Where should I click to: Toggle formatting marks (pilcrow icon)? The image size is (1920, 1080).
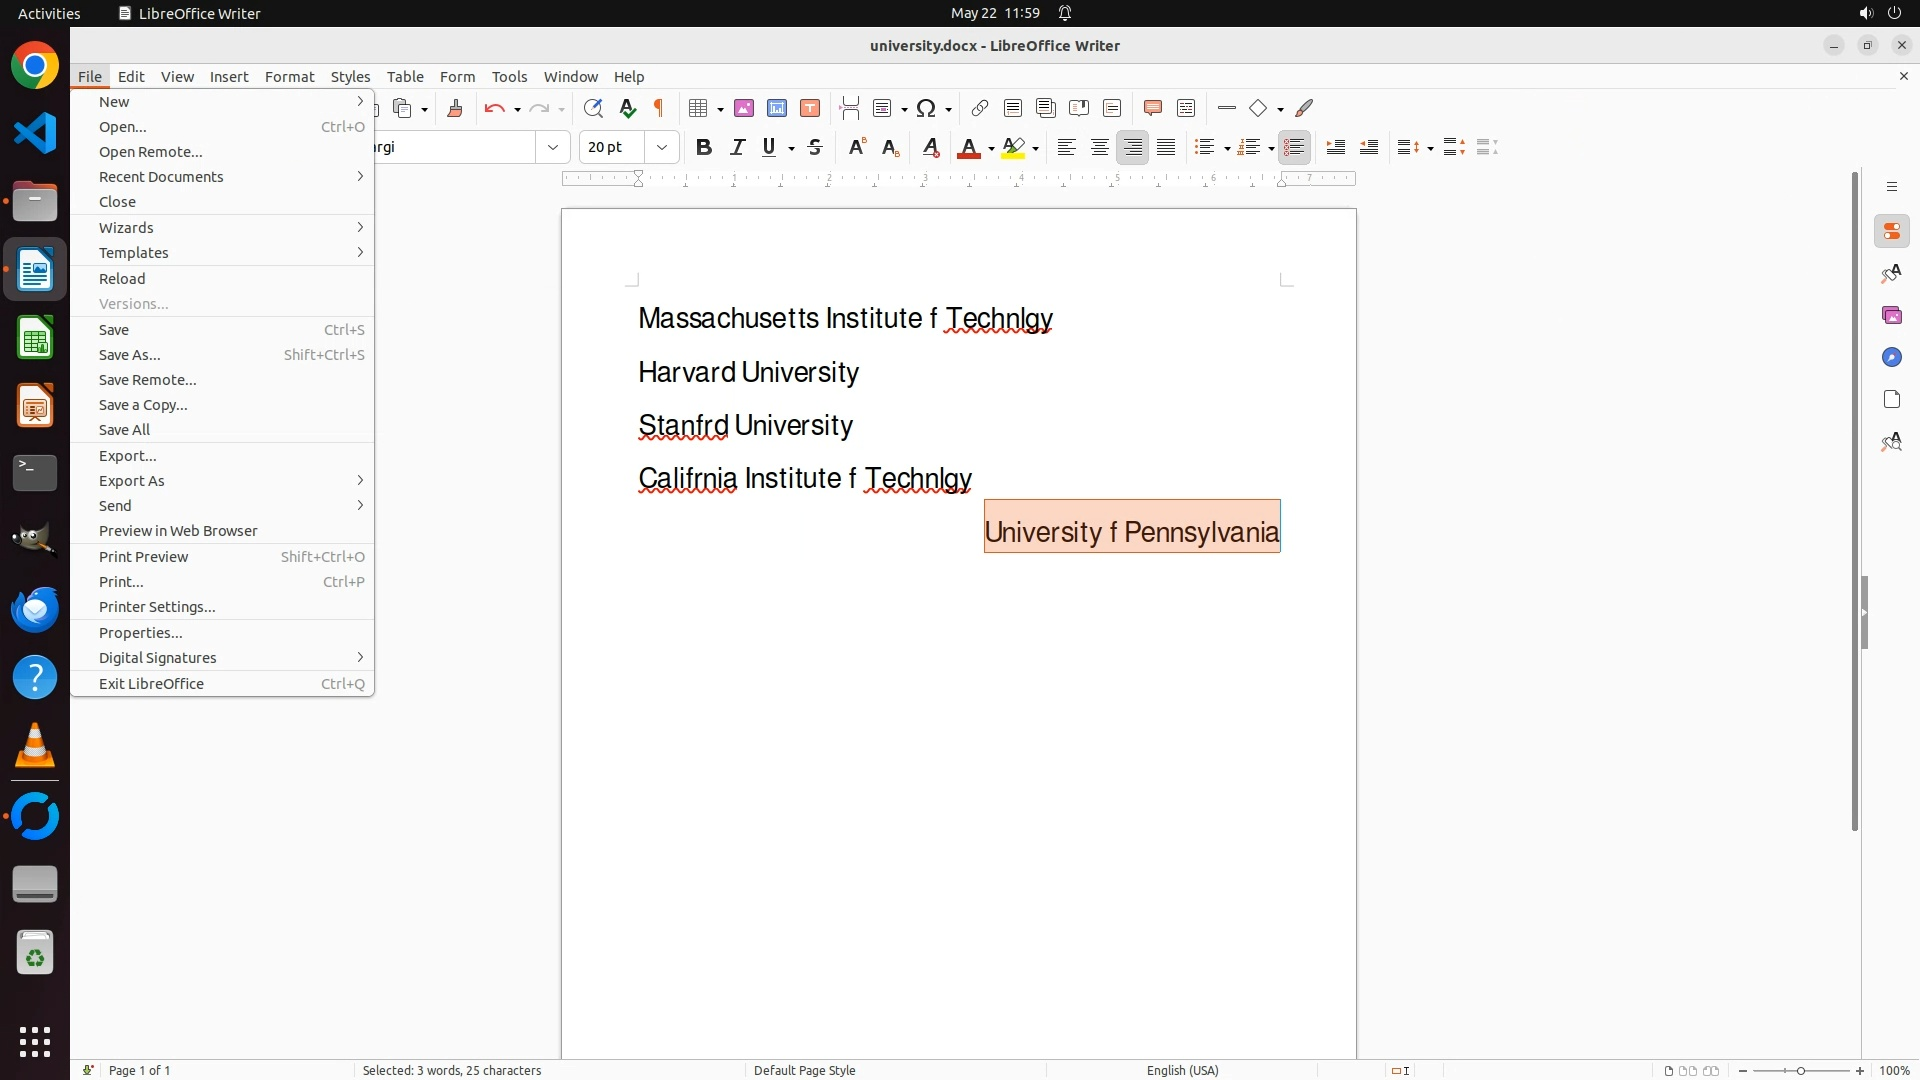tap(659, 108)
